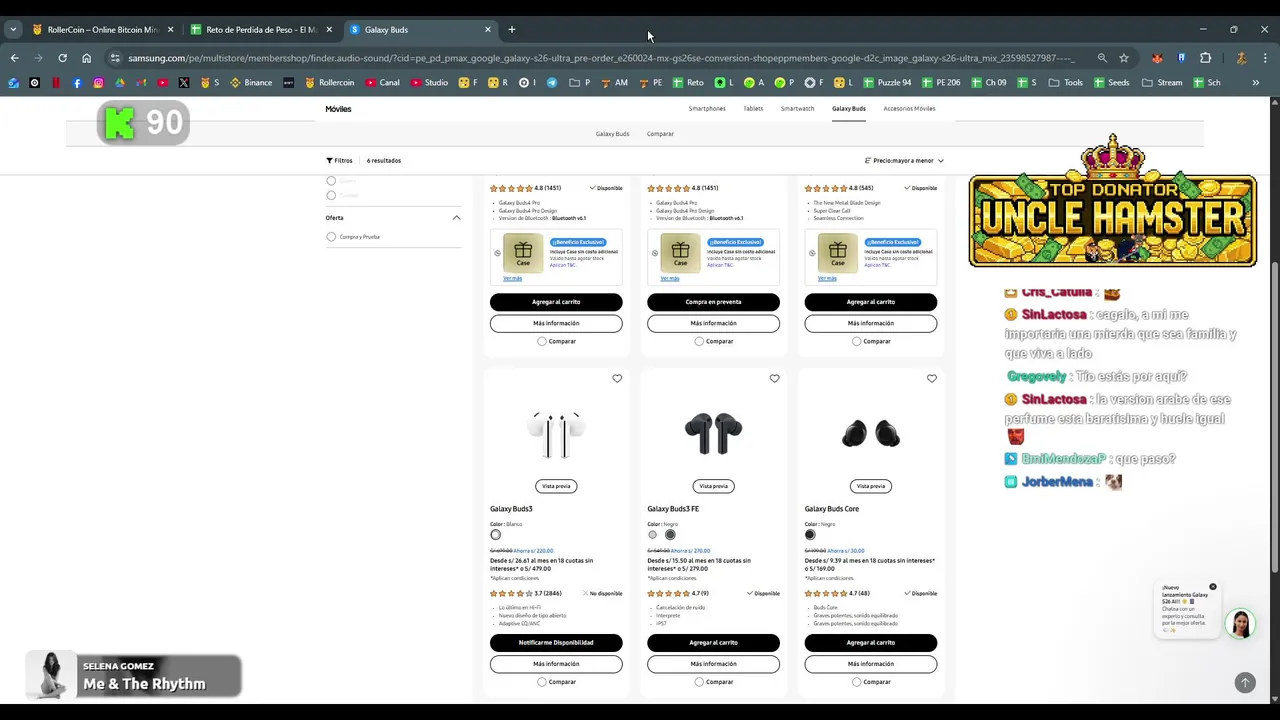This screenshot has height=720, width=1280.
Task: Open the Chrome zoom magnifier icon
Action: pyautogui.click(x=1102, y=58)
